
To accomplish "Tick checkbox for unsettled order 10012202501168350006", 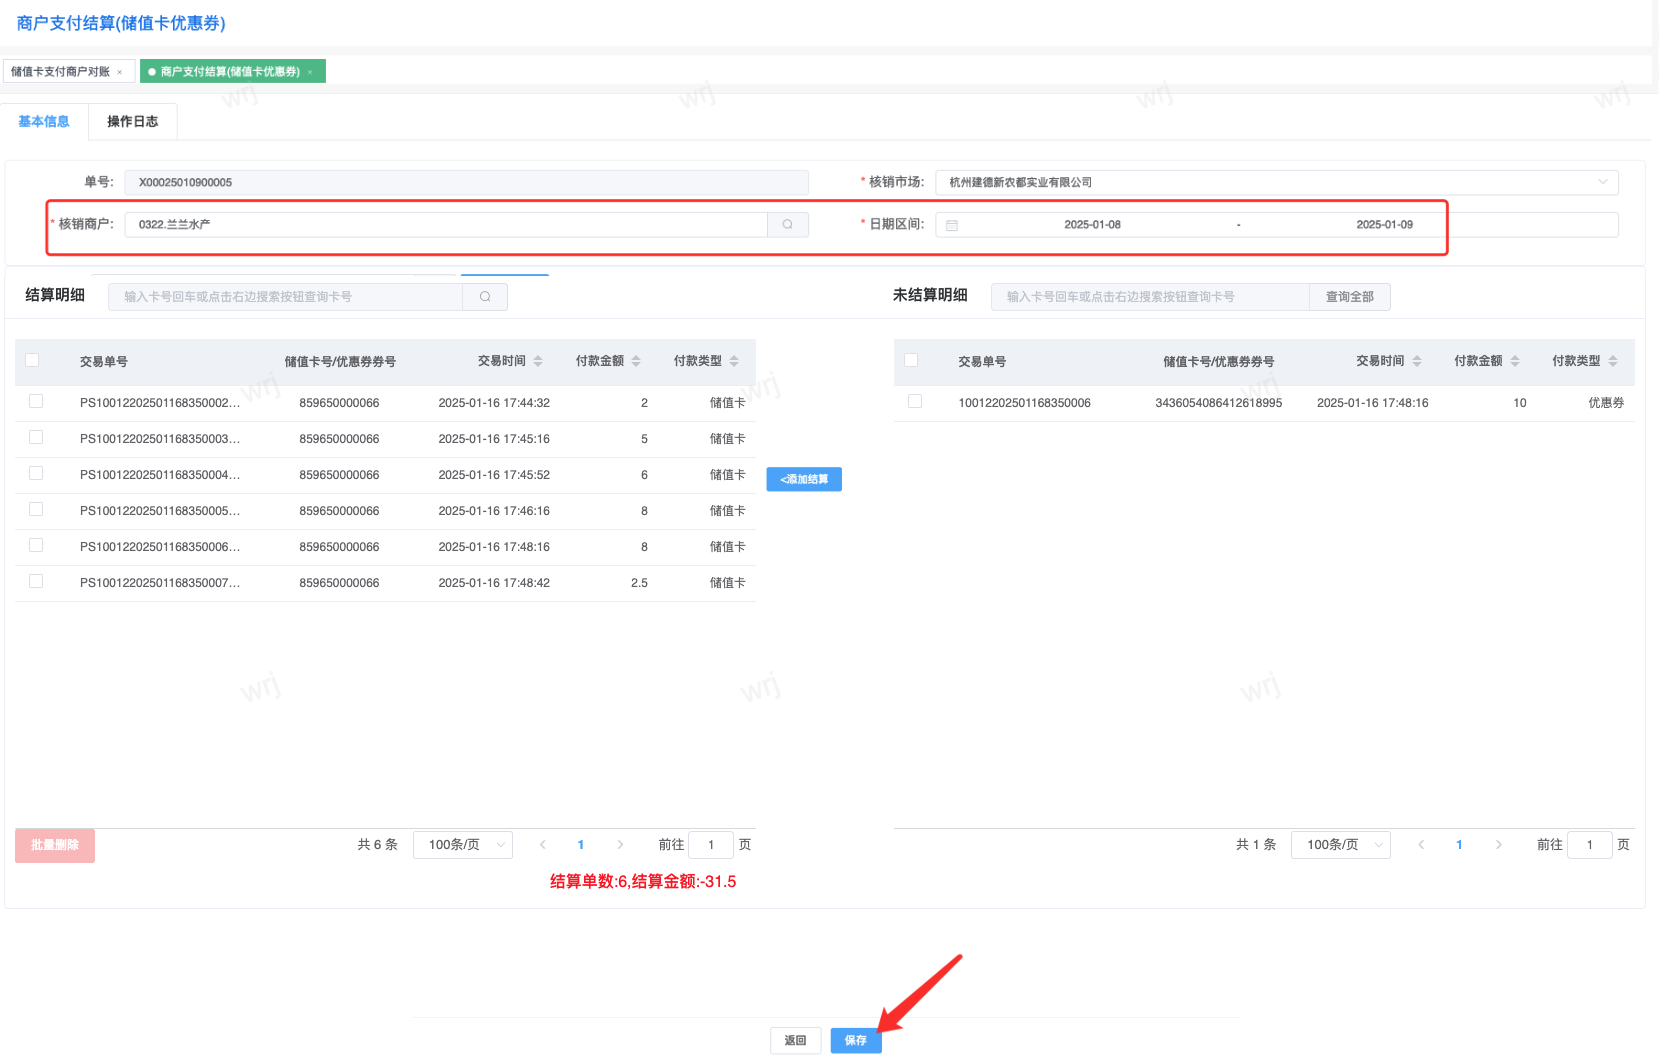I will 914,401.
